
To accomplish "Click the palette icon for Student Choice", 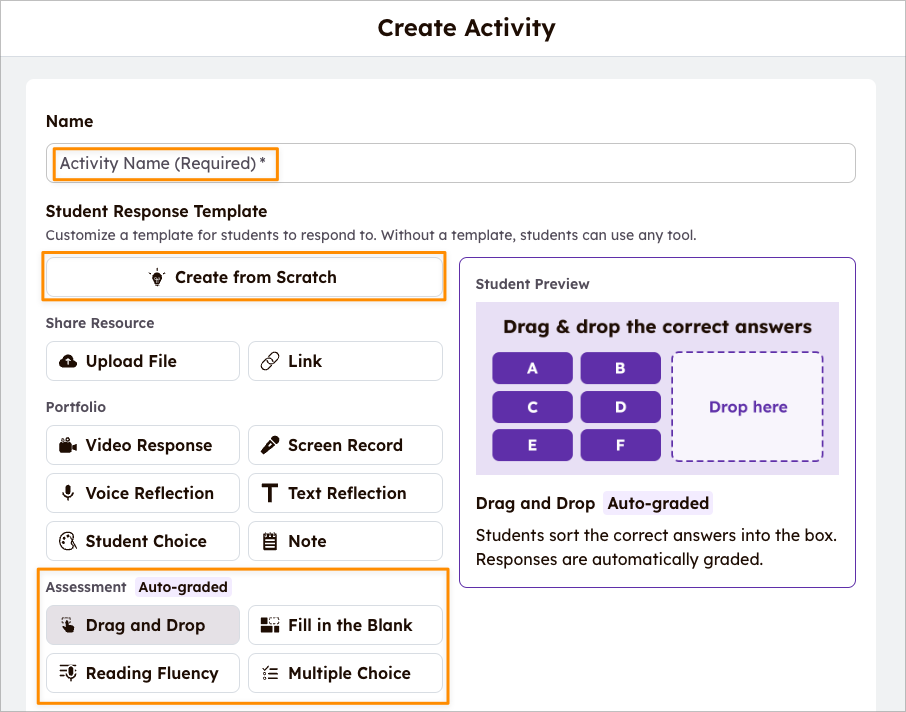I will coord(68,541).
